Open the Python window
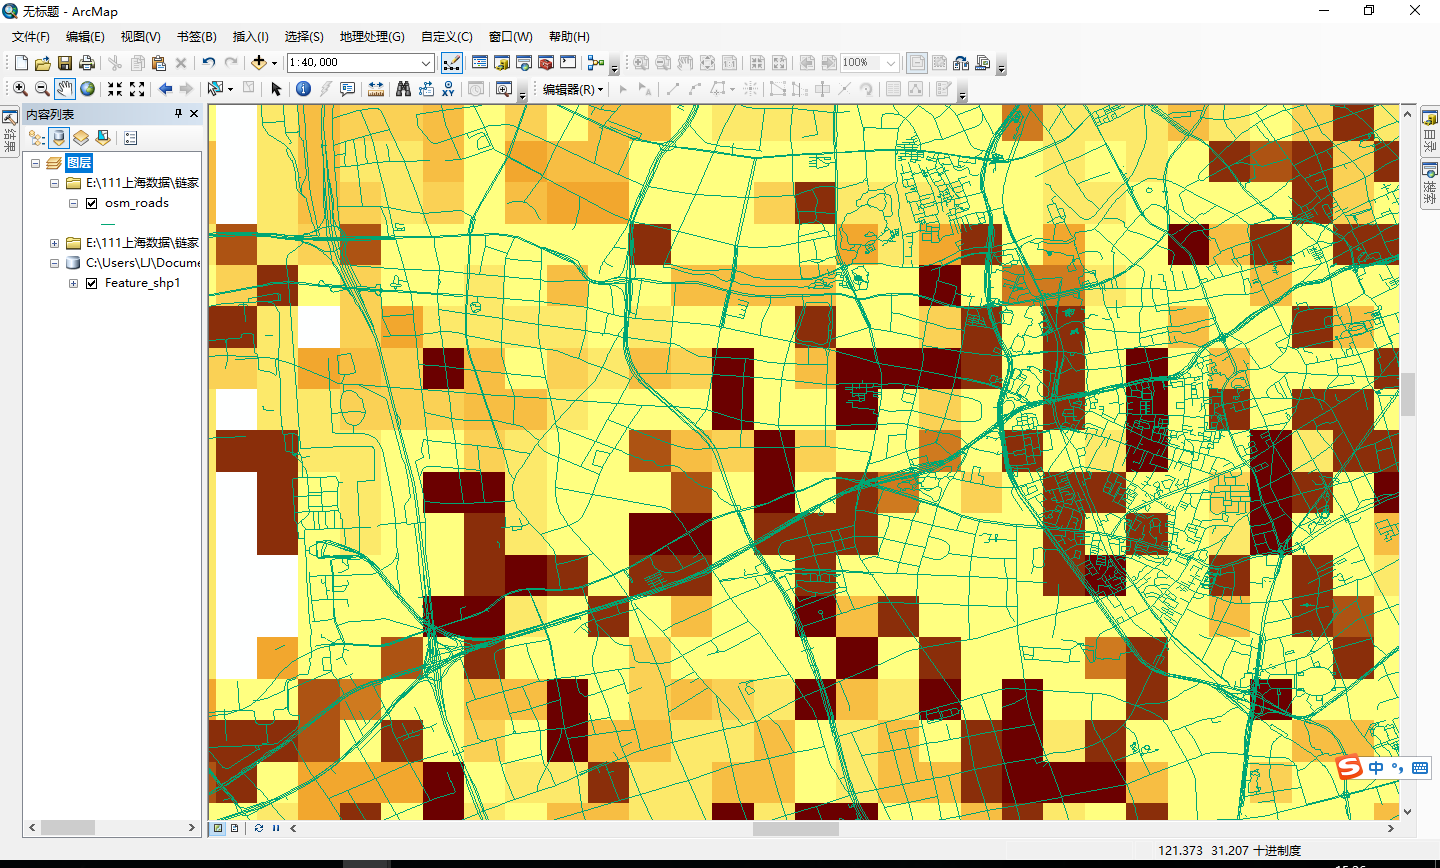Image resolution: width=1440 pixels, height=868 pixels. [x=568, y=63]
